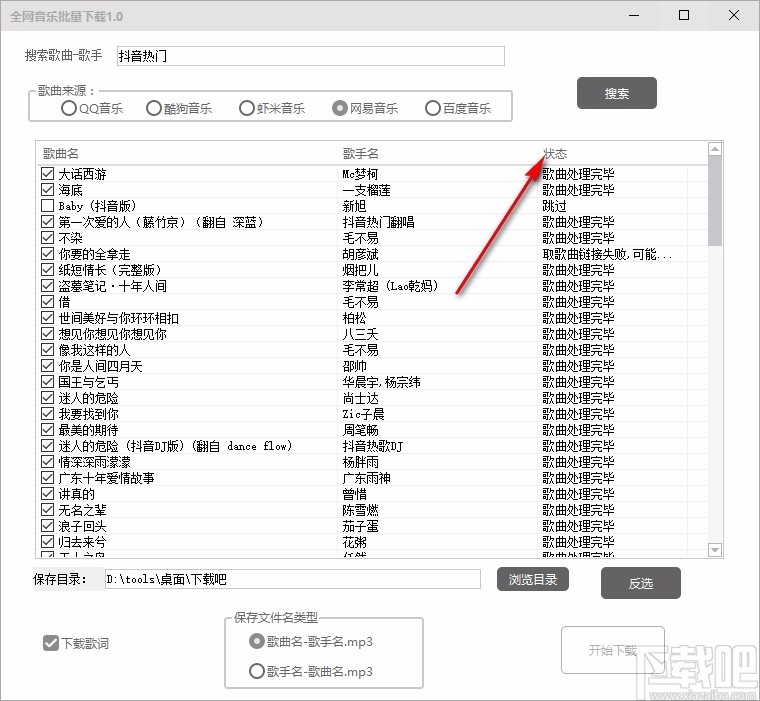Click the 反选 invert selection button
Viewport: 760px width, 701px height.
[x=641, y=583]
